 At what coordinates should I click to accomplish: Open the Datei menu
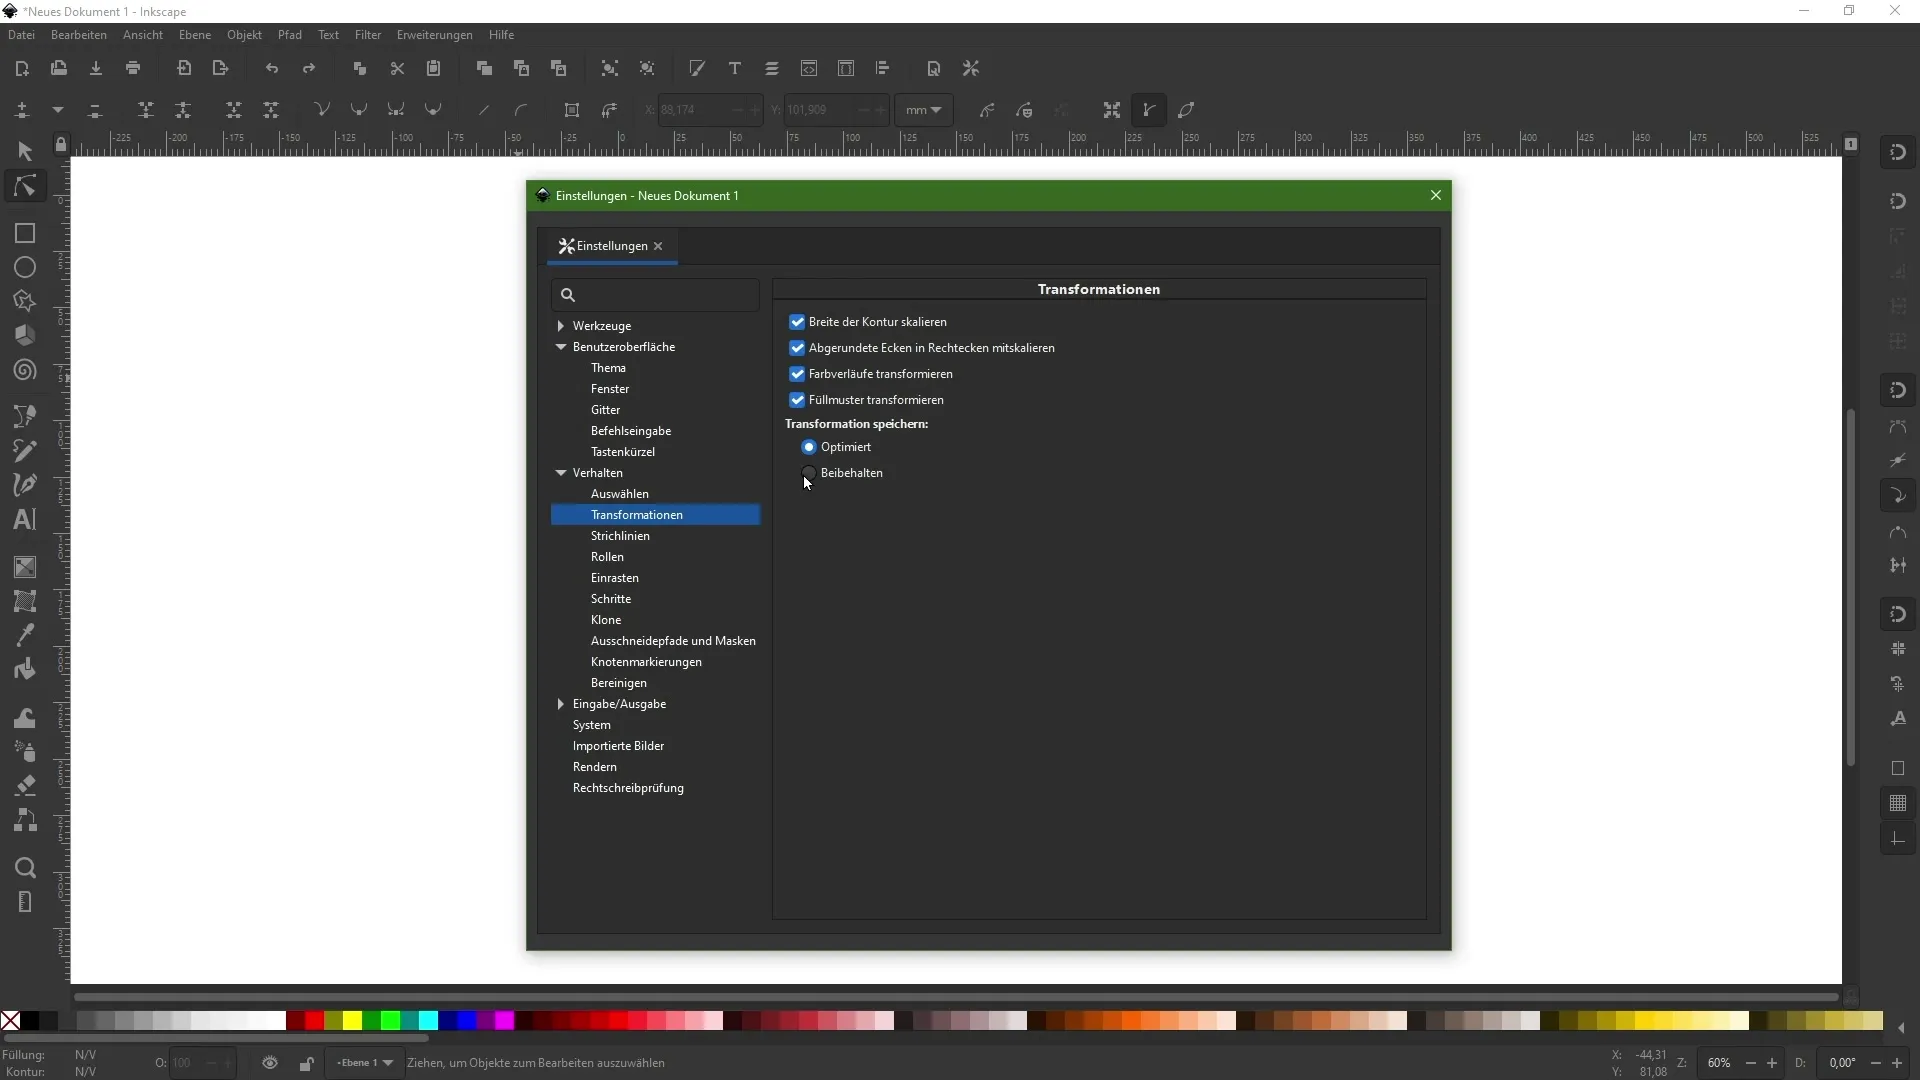[x=21, y=35]
